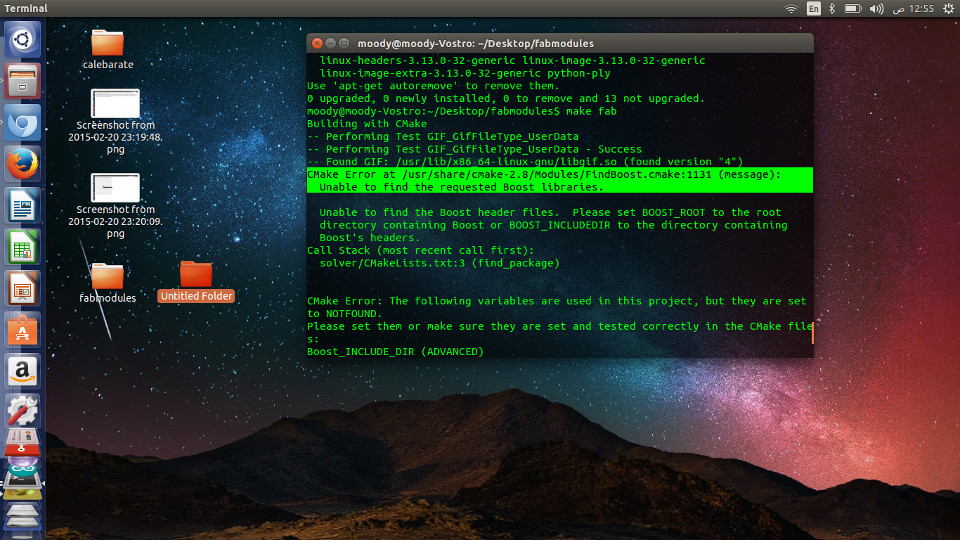Open the Bluetooth indicator menu

pos(832,9)
